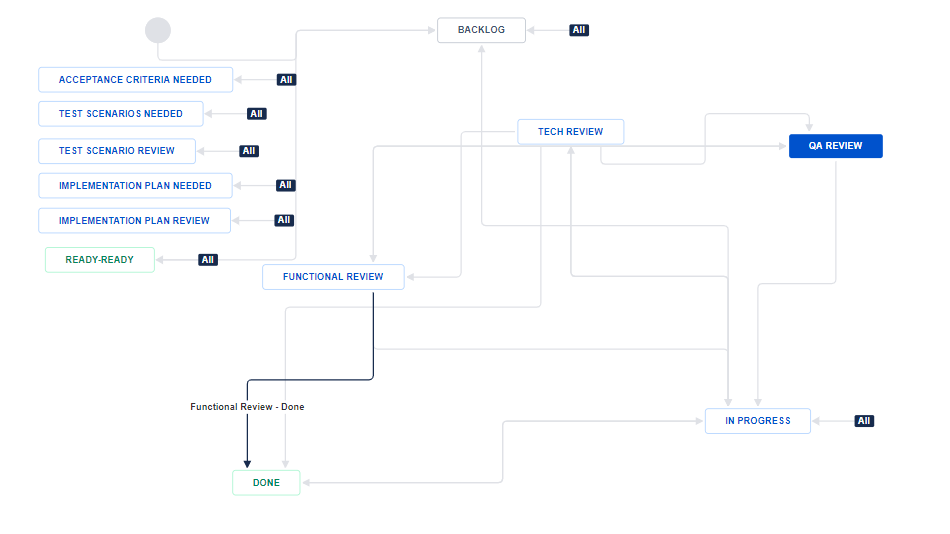Click All badge next to READY-READY
Screen dimensions: 950x534
coord(208,260)
